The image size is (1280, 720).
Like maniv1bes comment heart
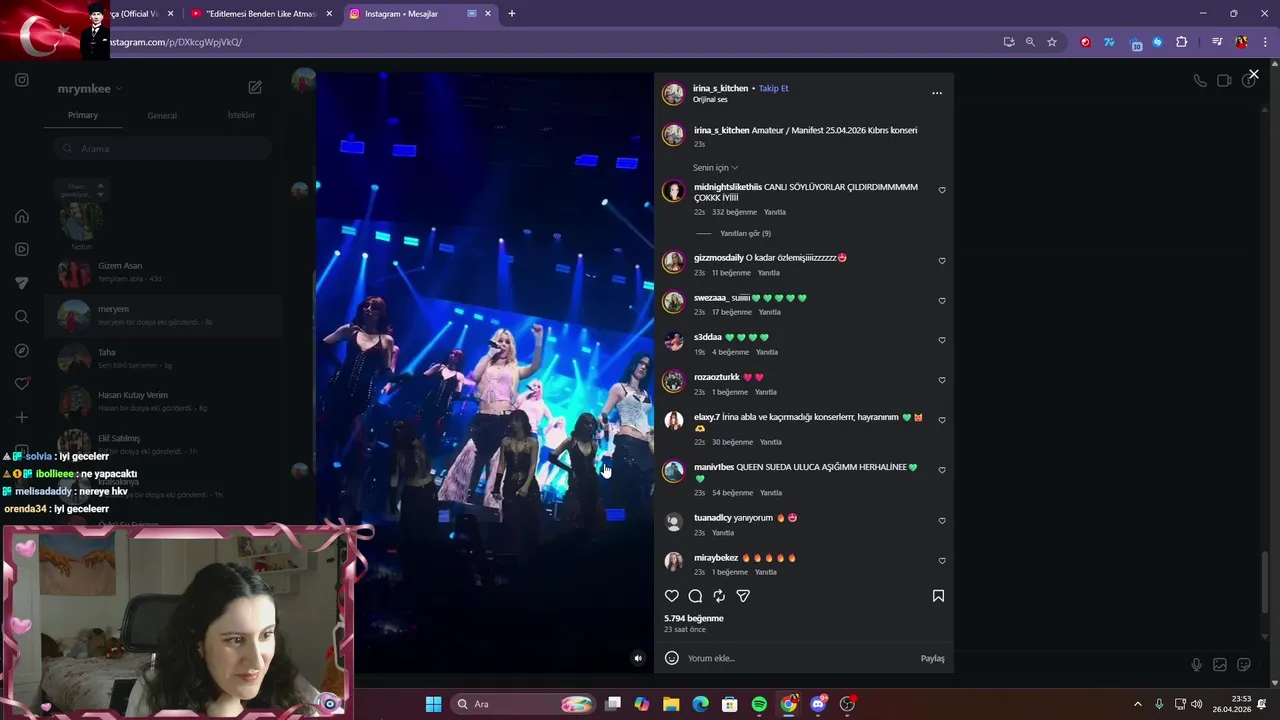(x=942, y=470)
